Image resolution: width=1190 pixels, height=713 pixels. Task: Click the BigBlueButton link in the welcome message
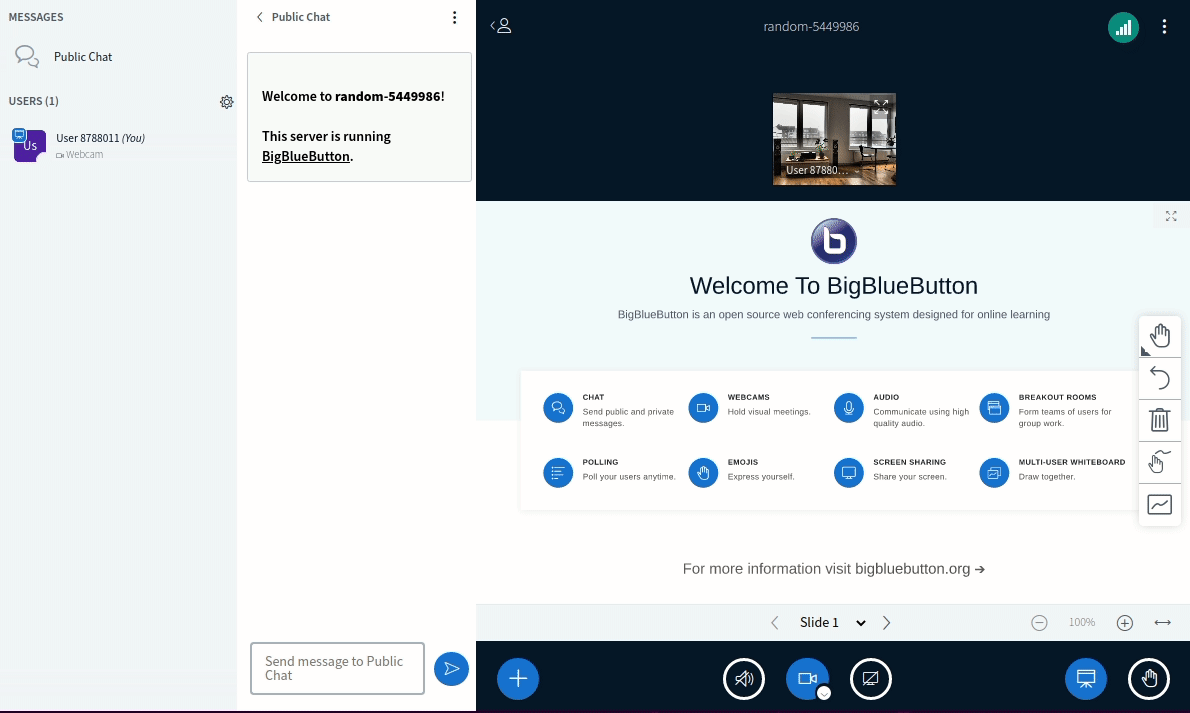(305, 156)
